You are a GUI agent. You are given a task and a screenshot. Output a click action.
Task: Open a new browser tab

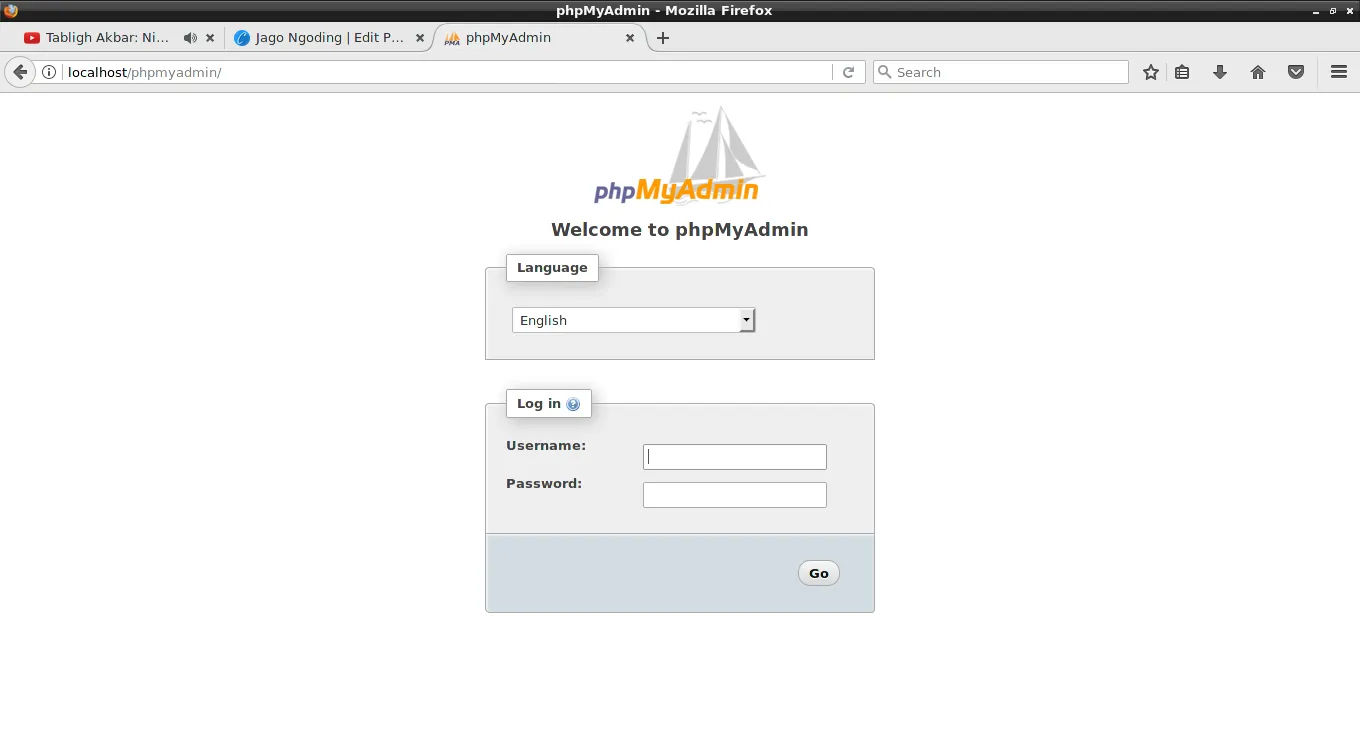pos(662,38)
